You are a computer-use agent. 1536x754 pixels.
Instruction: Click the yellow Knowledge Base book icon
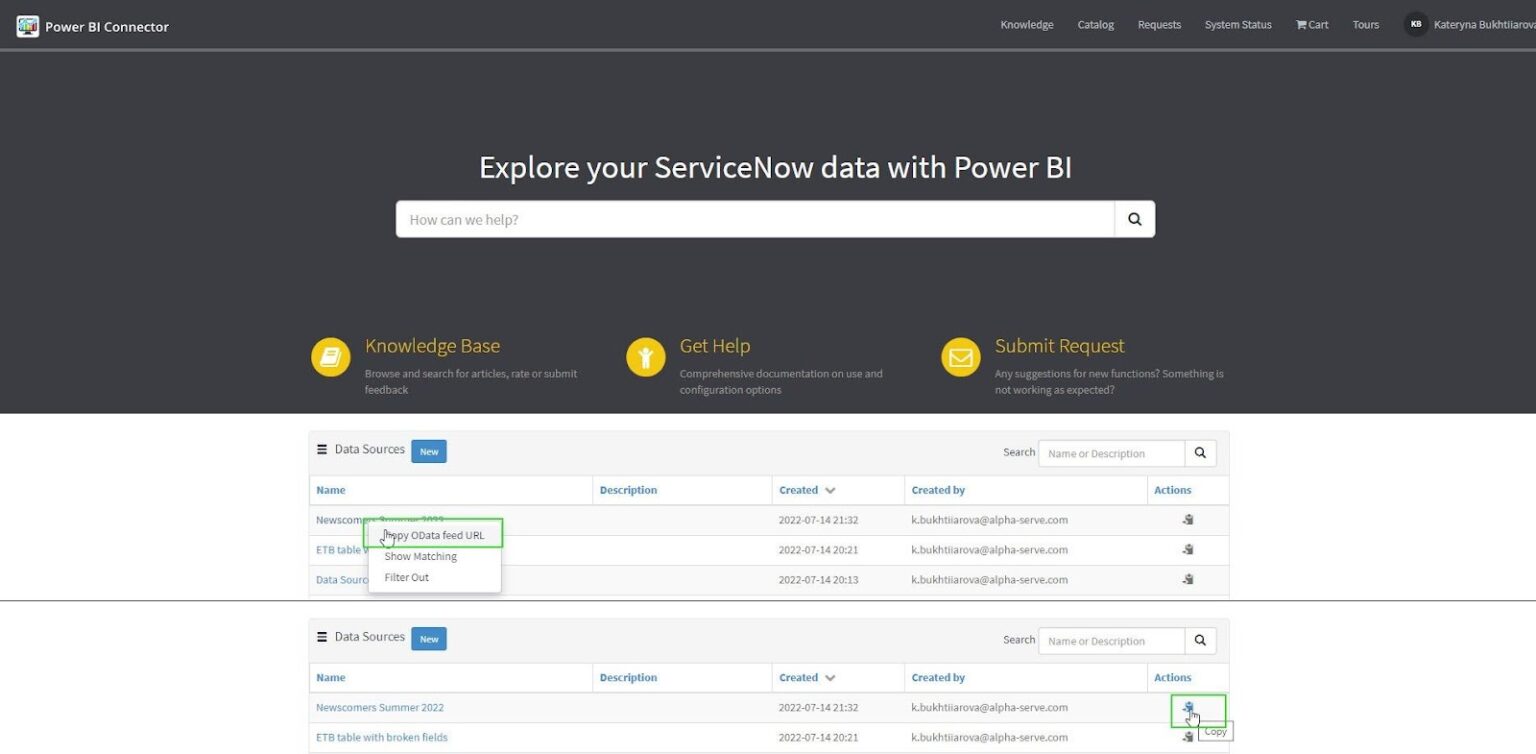point(330,357)
